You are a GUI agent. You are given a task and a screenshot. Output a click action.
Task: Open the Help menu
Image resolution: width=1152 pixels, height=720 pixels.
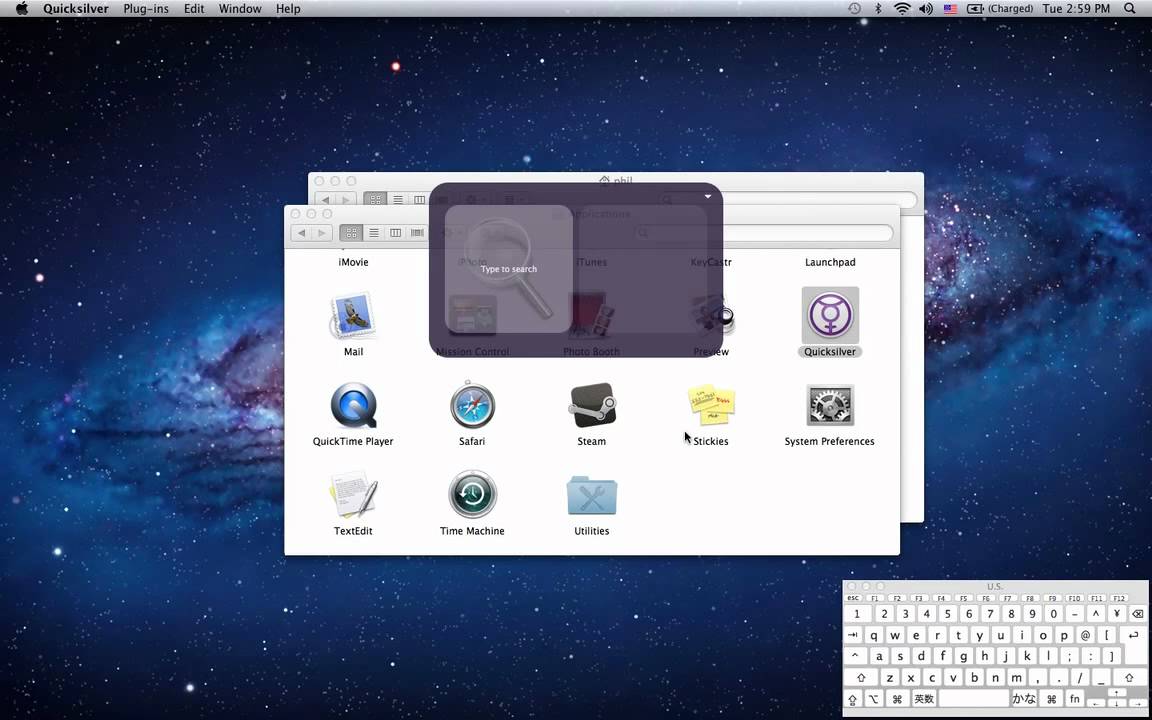point(288,9)
